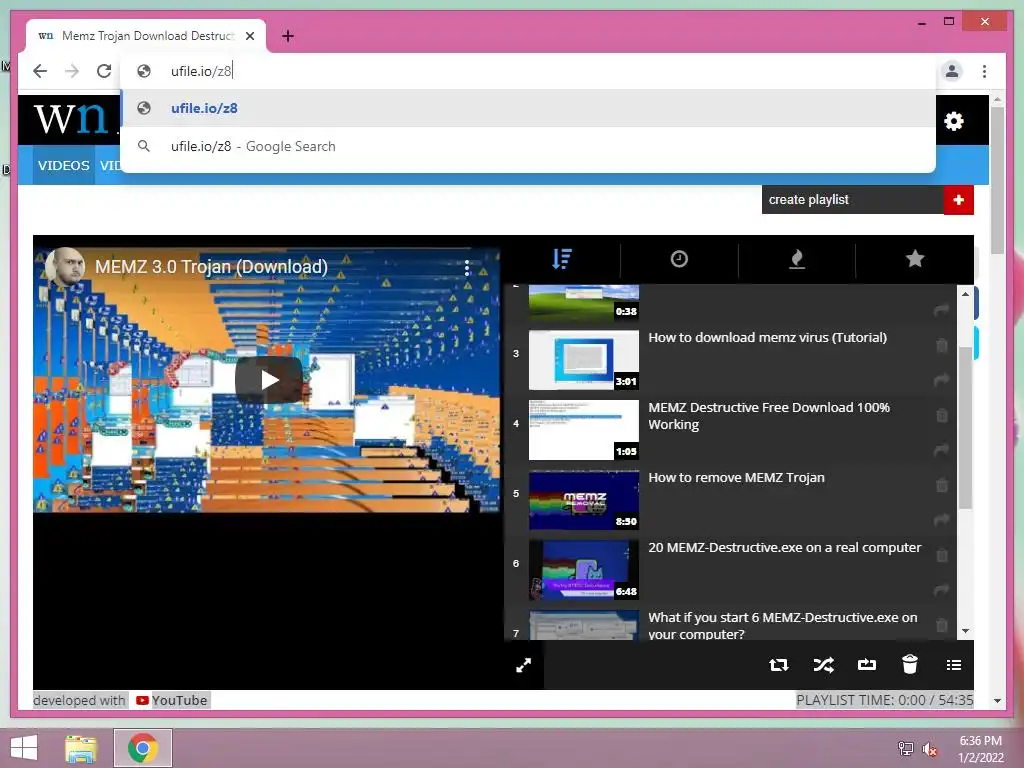Select the 3:01 video thumbnail

[x=583, y=360]
